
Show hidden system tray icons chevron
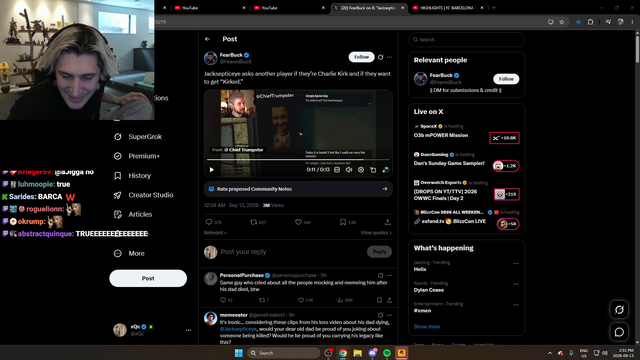click(x=550, y=353)
